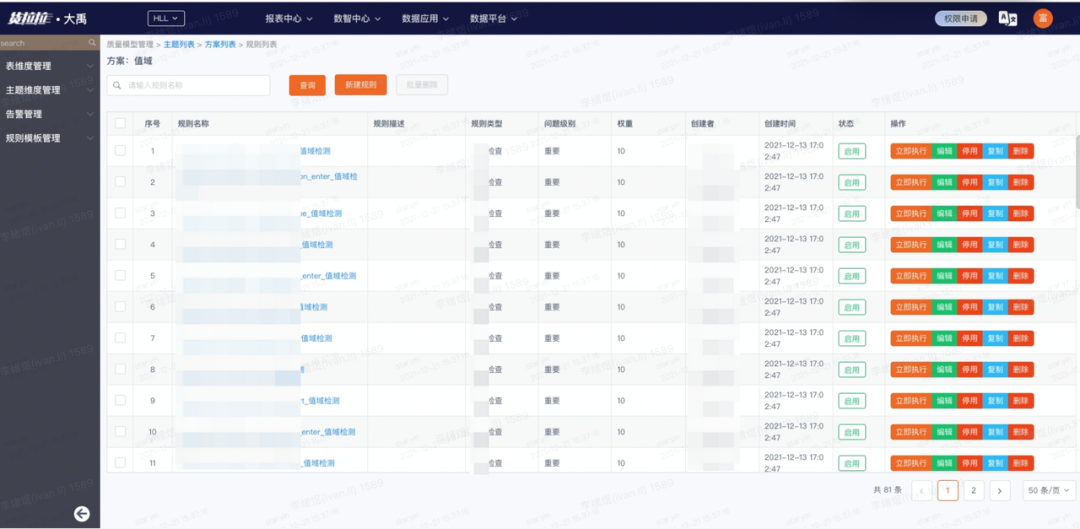
Task: Click 编辑 for row 2
Action: point(944,182)
